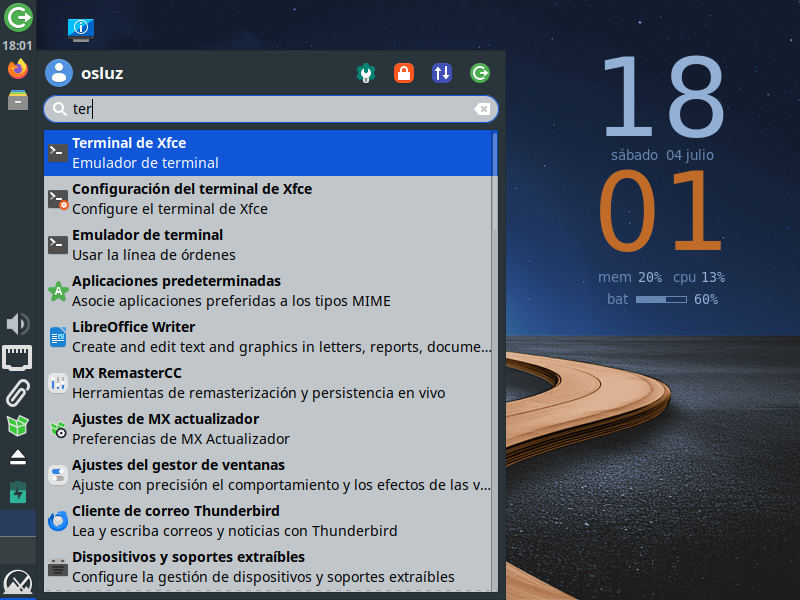800x600 pixels.
Task: Open the desktop info monitor icon
Action: (x=81, y=30)
